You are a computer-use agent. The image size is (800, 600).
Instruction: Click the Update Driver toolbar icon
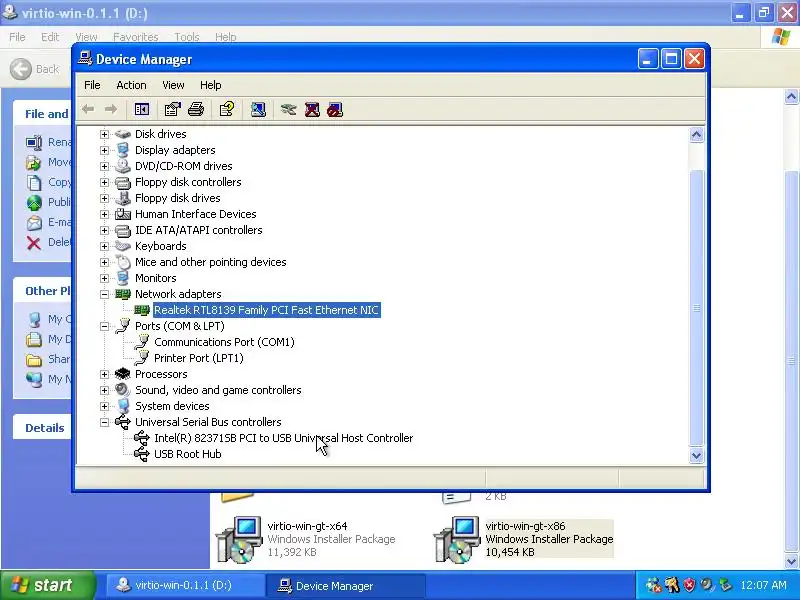click(x=288, y=109)
